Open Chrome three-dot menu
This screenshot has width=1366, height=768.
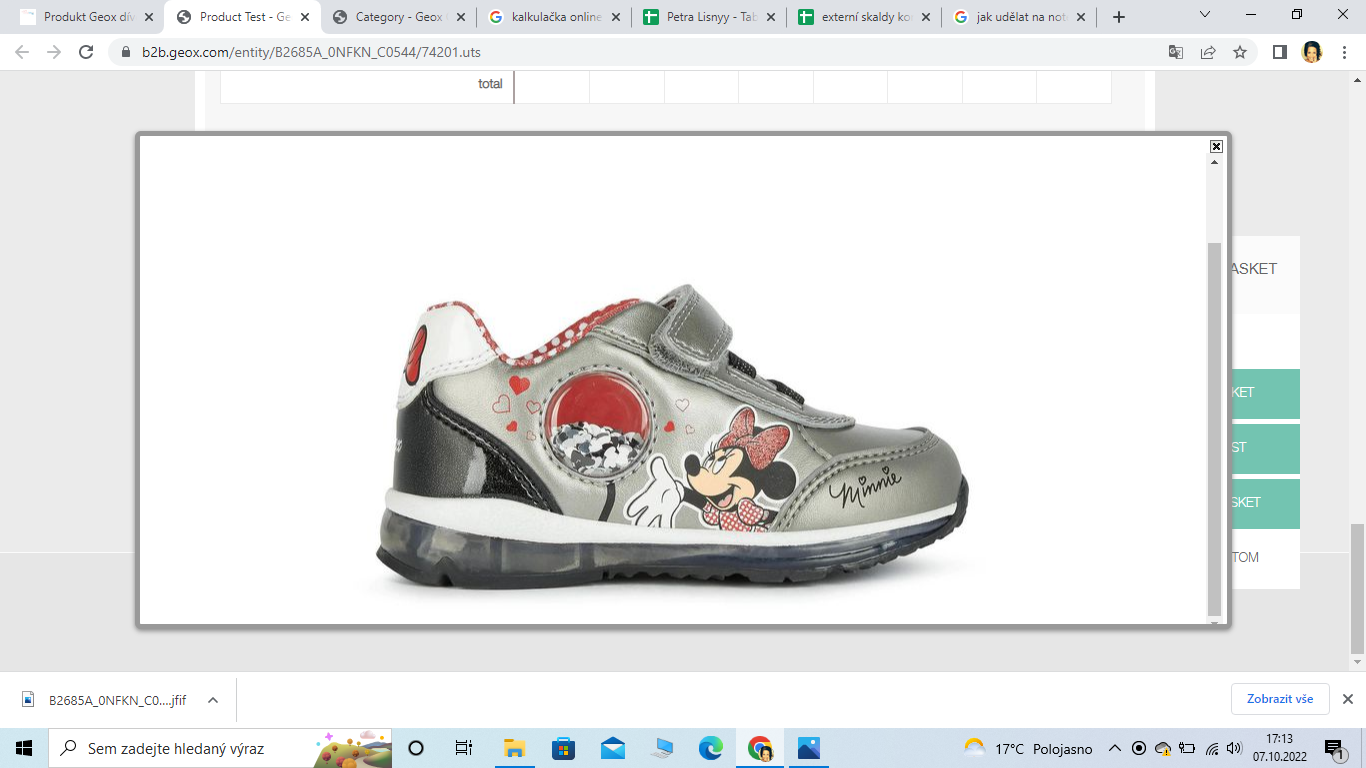pos(1344,52)
